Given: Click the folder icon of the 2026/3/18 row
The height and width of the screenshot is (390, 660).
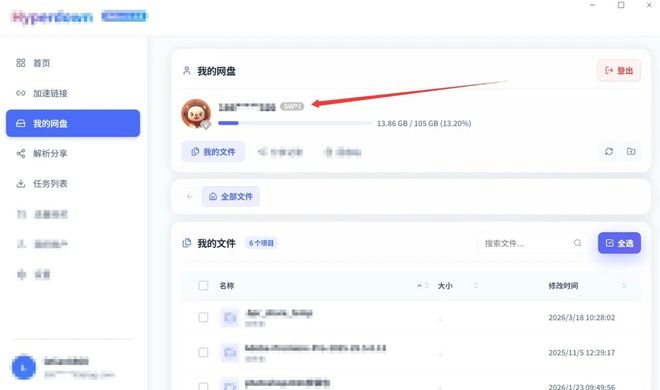Looking at the screenshot, I should (230, 317).
